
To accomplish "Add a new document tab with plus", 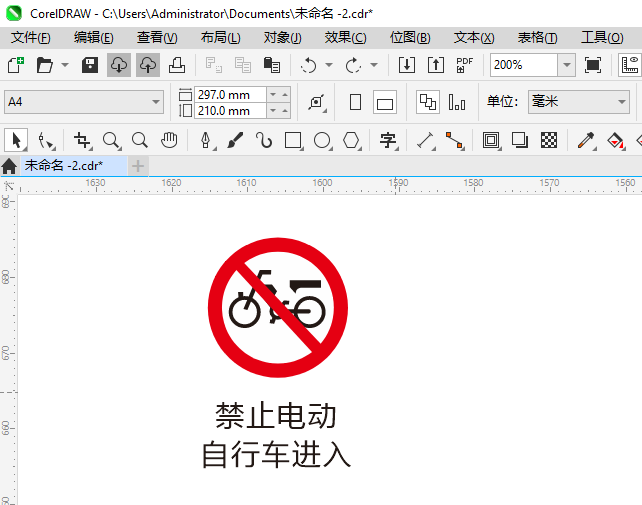I will tap(138, 166).
